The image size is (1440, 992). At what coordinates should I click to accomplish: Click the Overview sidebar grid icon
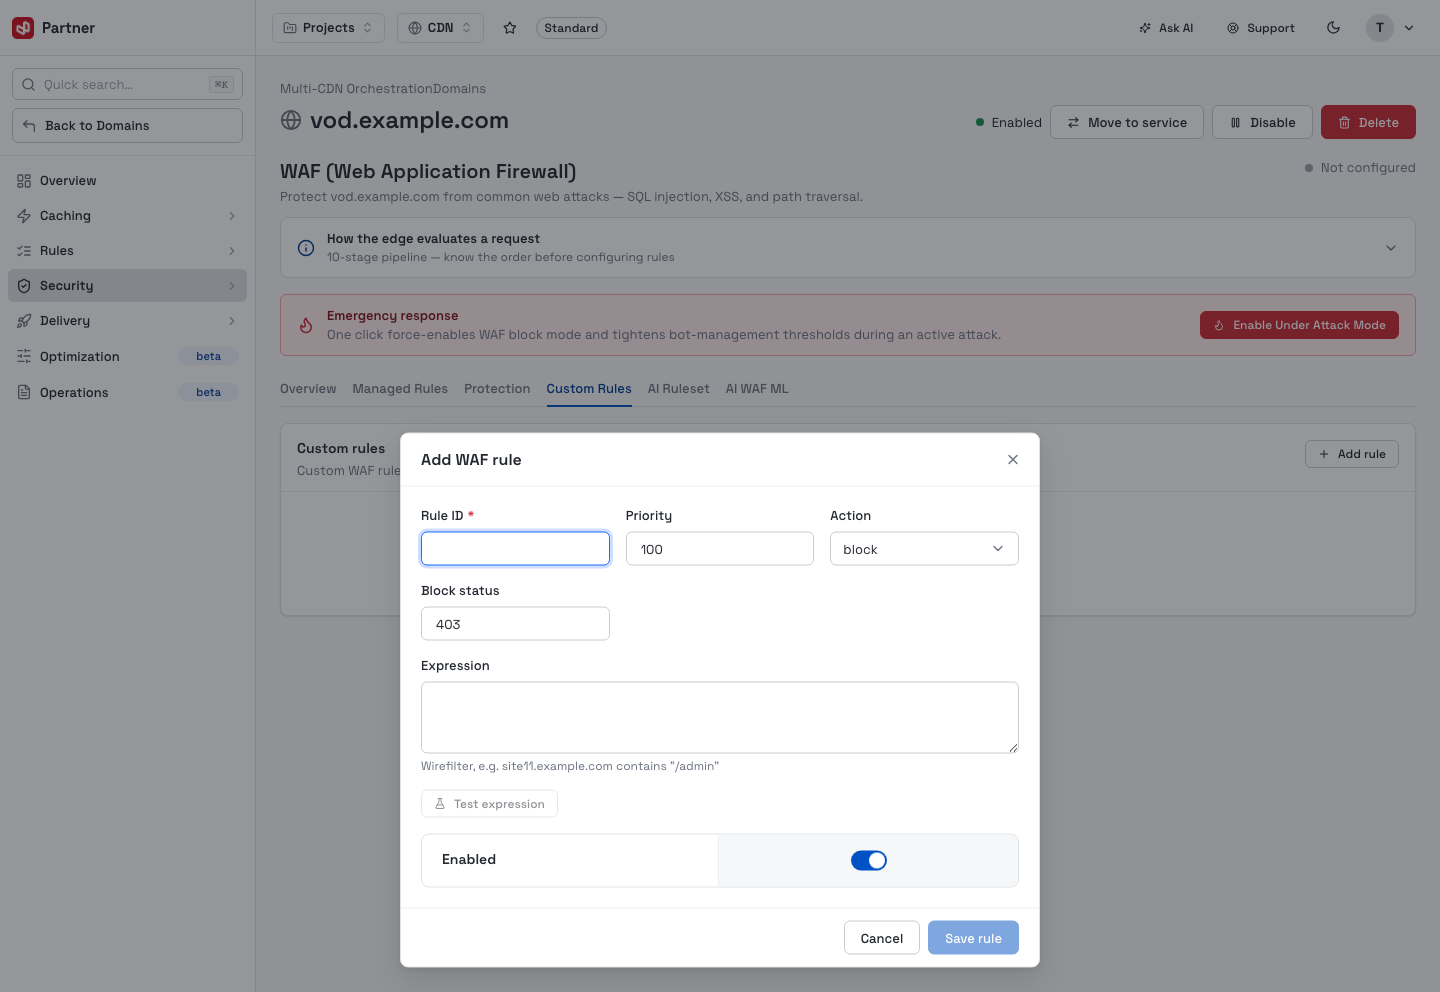tap(24, 181)
